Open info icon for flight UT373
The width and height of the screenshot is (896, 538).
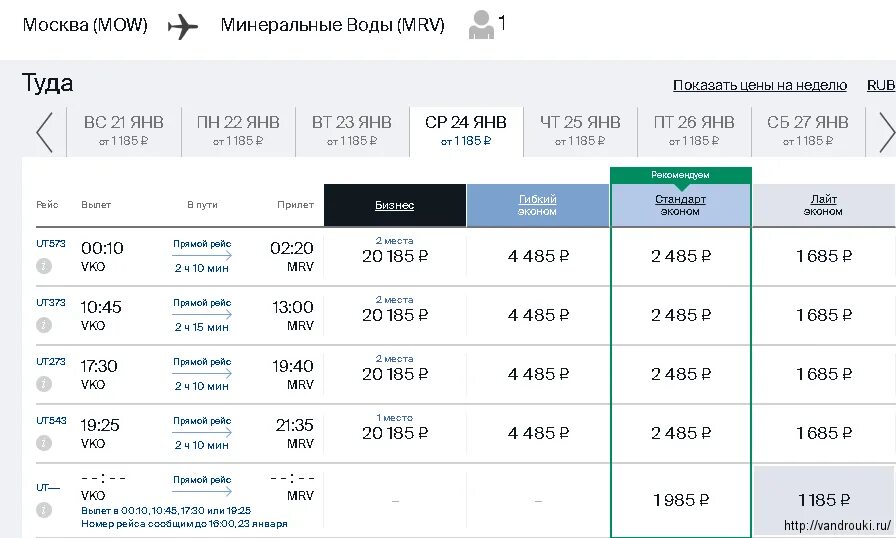[44, 325]
